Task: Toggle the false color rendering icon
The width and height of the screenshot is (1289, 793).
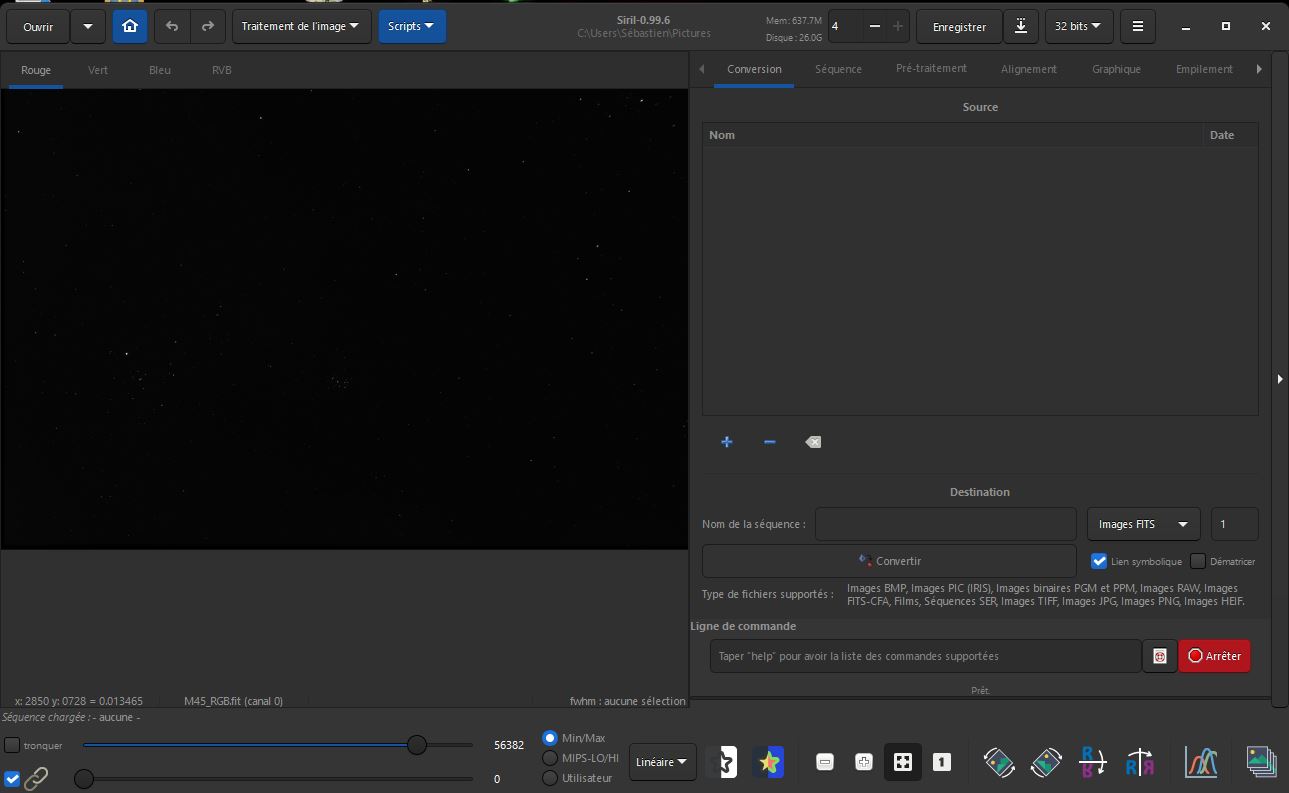Action: coord(769,762)
